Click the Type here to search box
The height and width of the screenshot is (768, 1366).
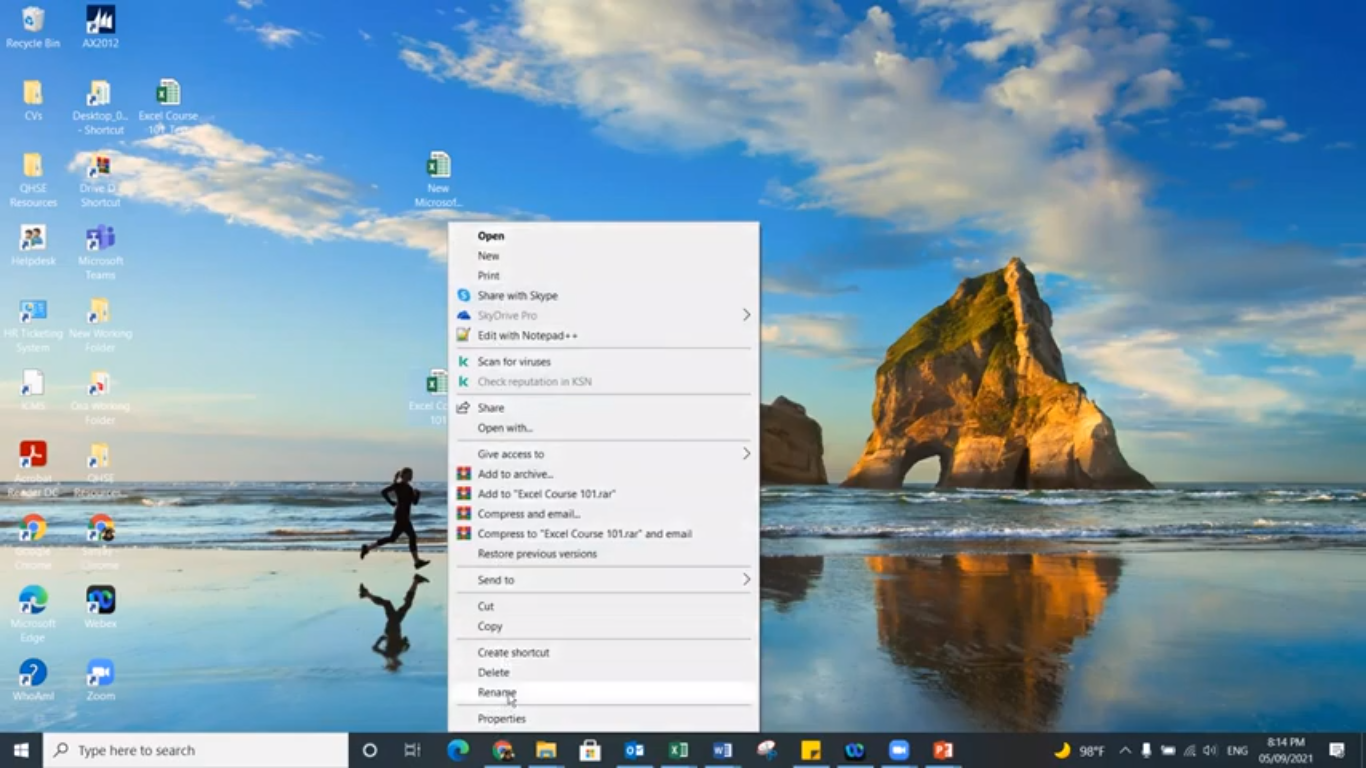(196, 750)
